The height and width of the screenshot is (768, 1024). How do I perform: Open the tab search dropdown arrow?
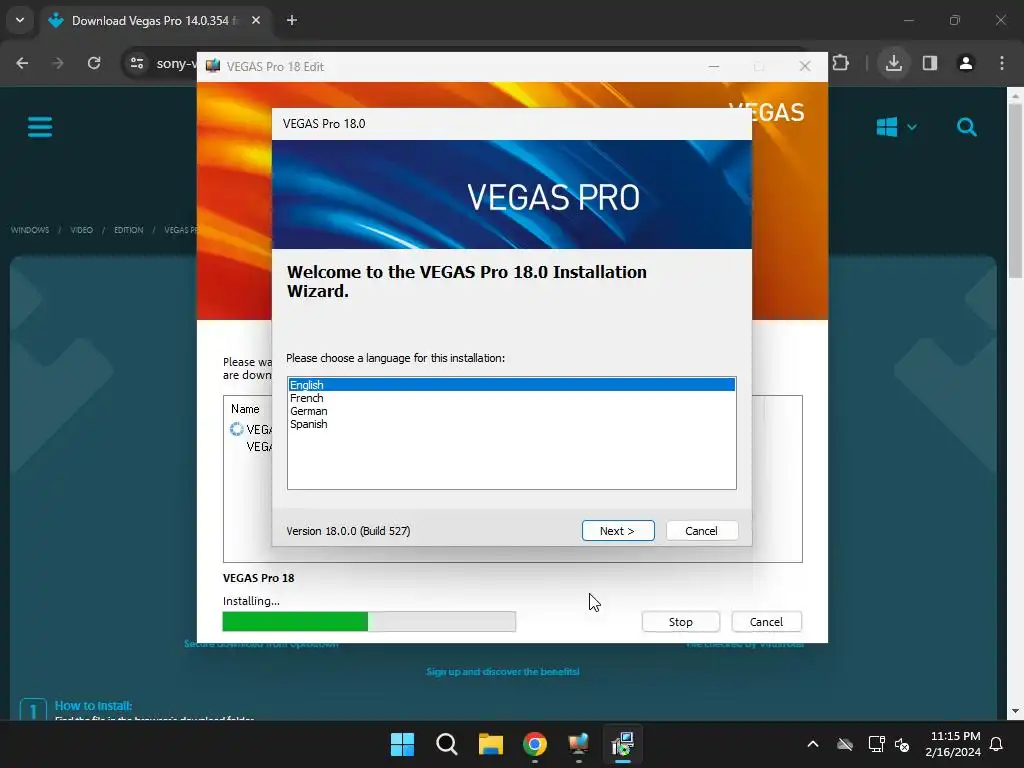tap(20, 20)
